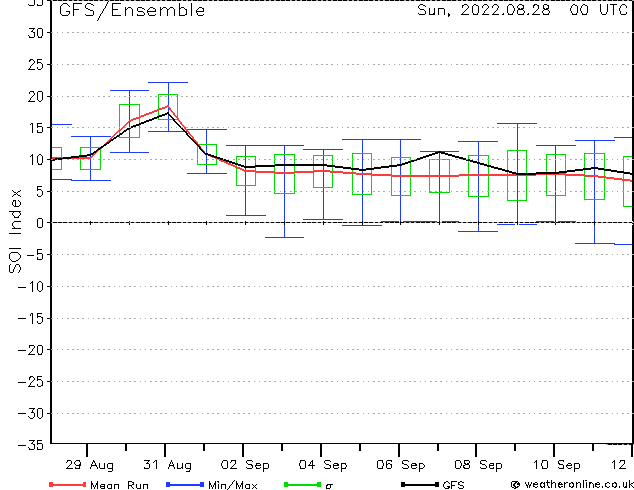Click the SOI Index axis label

click(x=15, y=231)
